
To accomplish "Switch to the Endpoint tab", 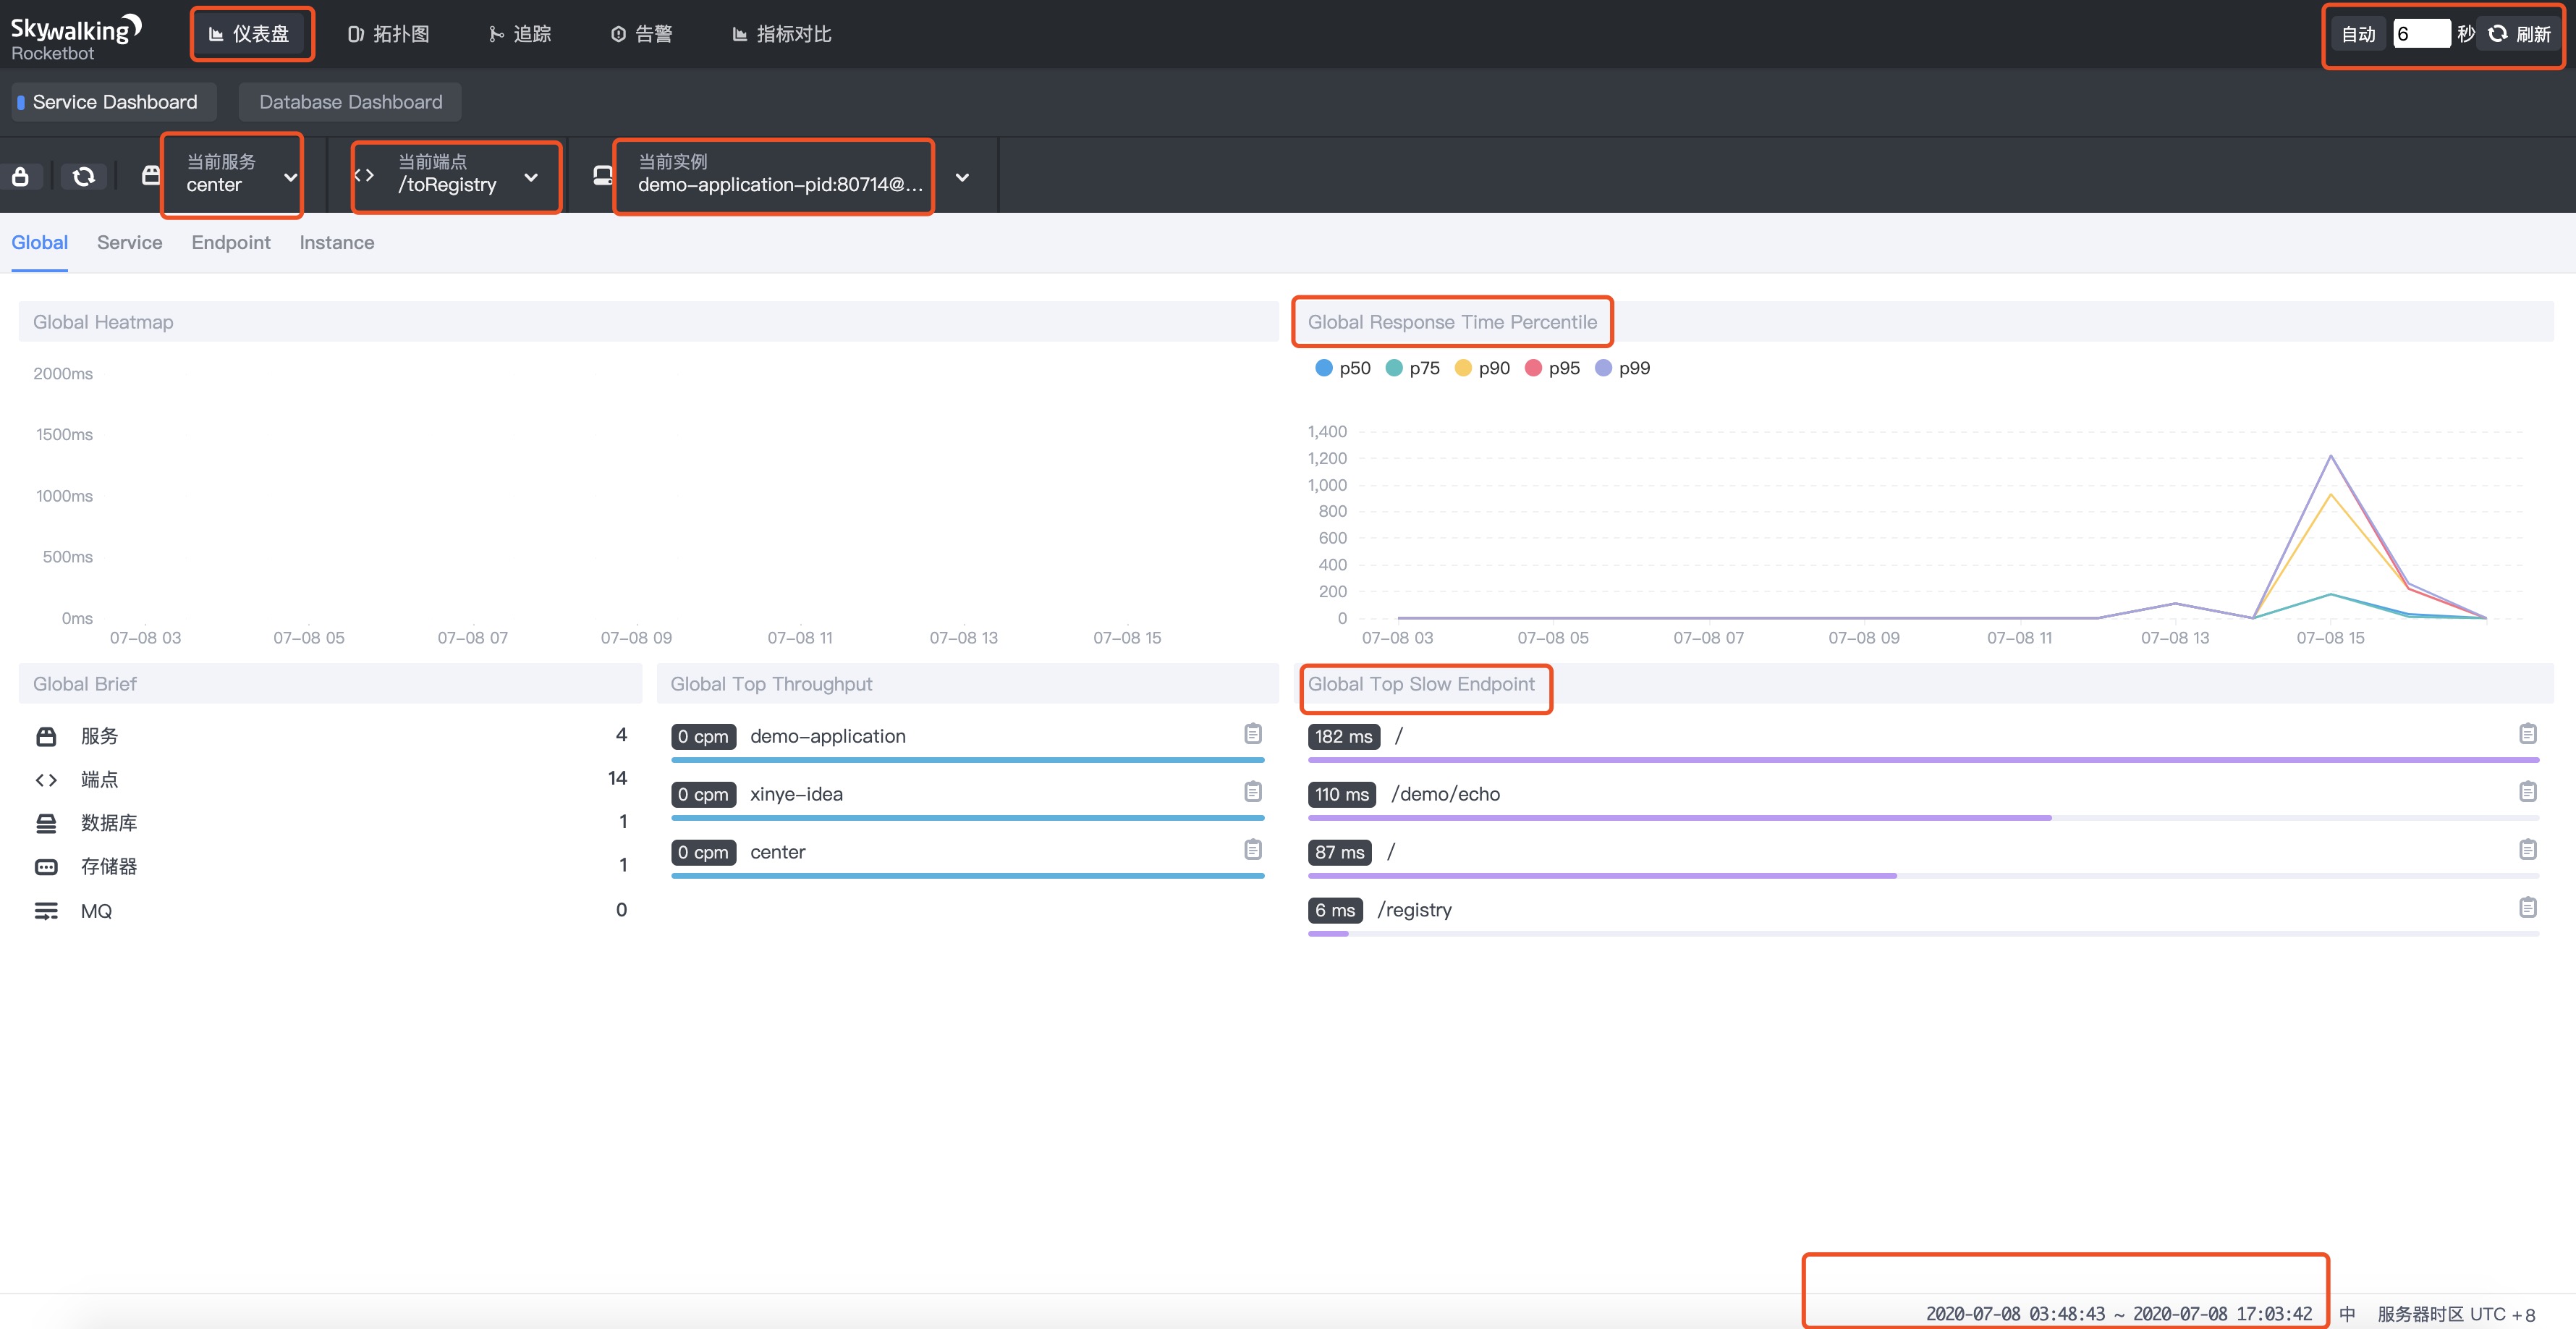I will tap(231, 243).
